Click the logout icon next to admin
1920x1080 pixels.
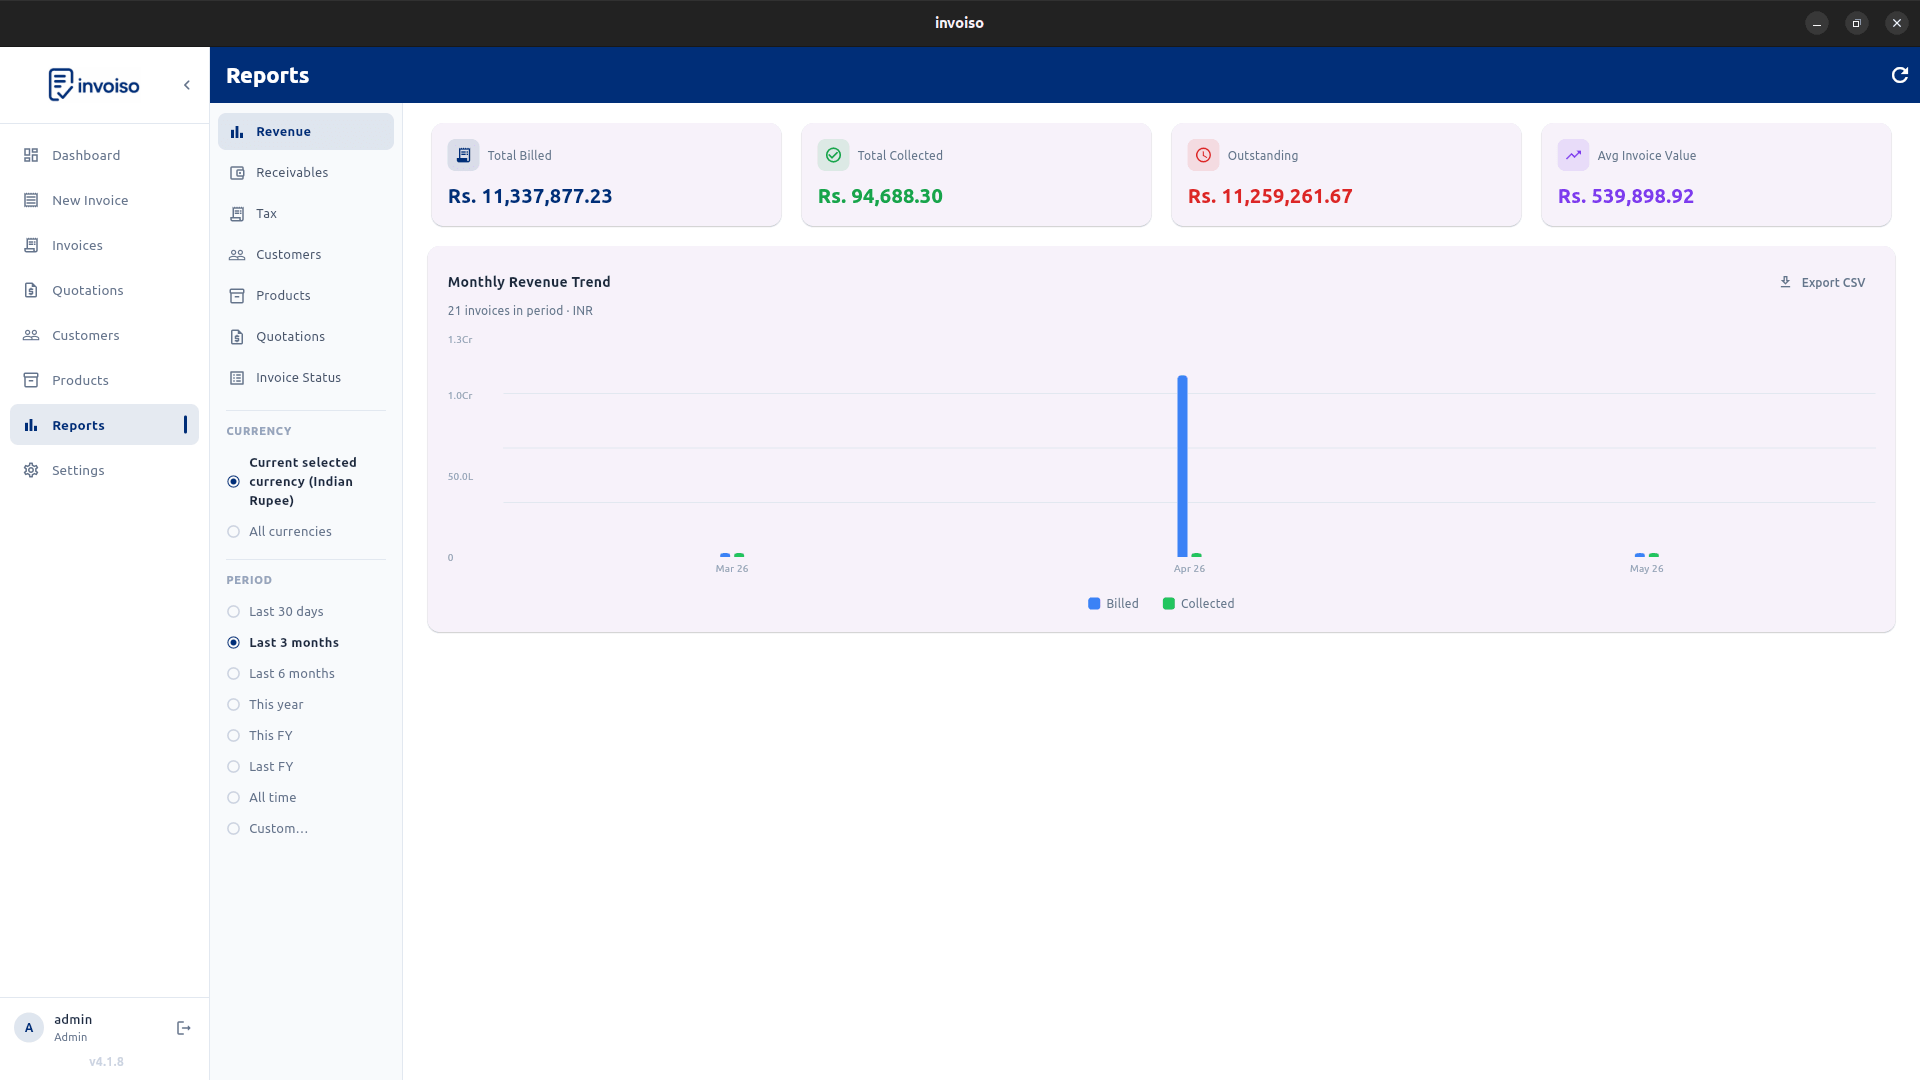click(x=184, y=1028)
